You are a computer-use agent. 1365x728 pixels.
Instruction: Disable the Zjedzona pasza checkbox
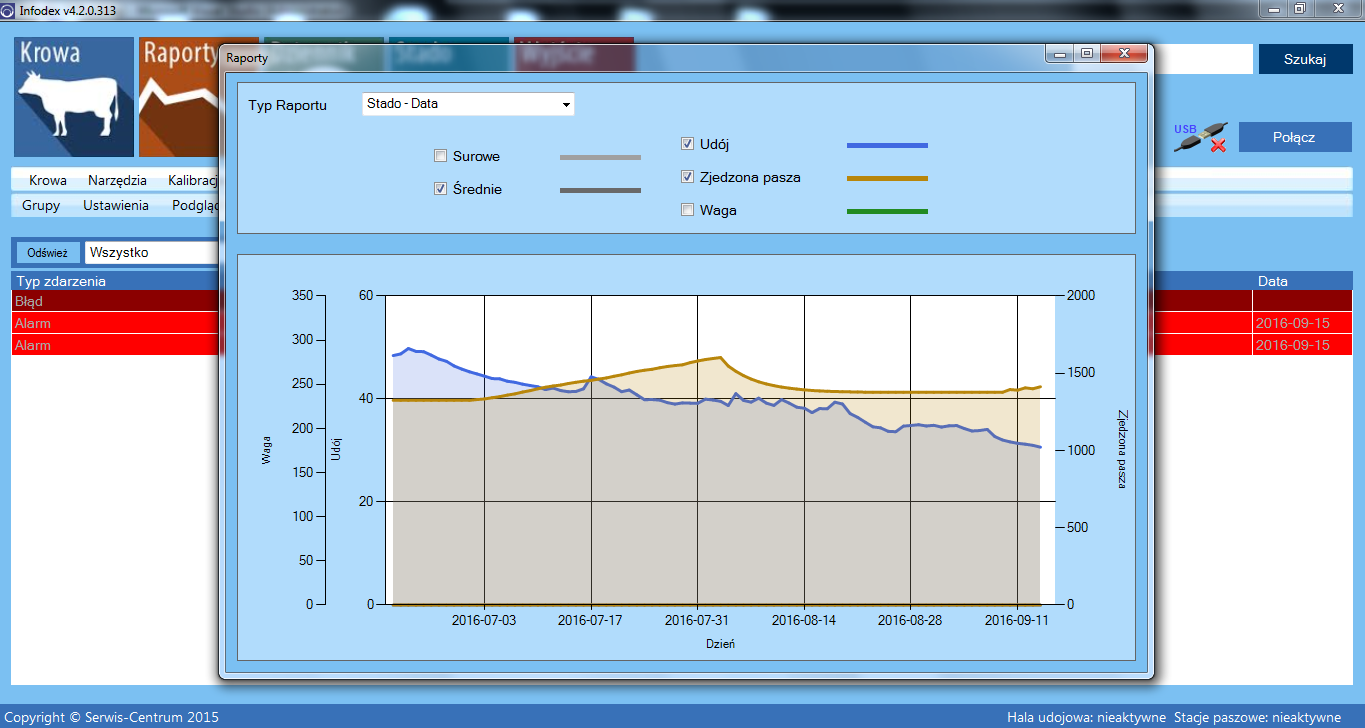point(687,177)
